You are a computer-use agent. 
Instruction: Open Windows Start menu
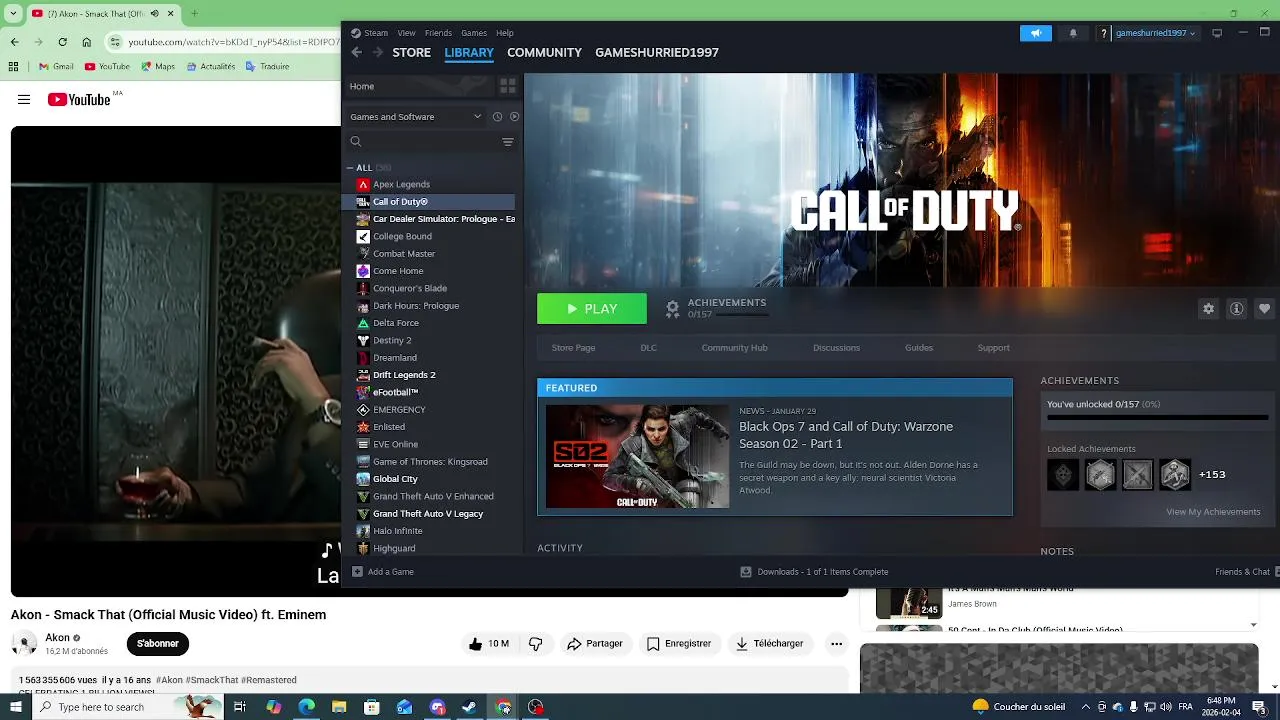coord(16,707)
